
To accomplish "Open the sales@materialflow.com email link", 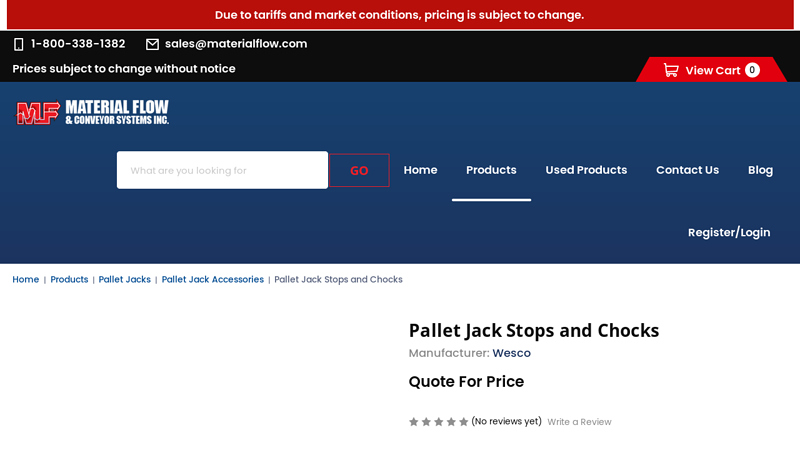I will coord(236,44).
